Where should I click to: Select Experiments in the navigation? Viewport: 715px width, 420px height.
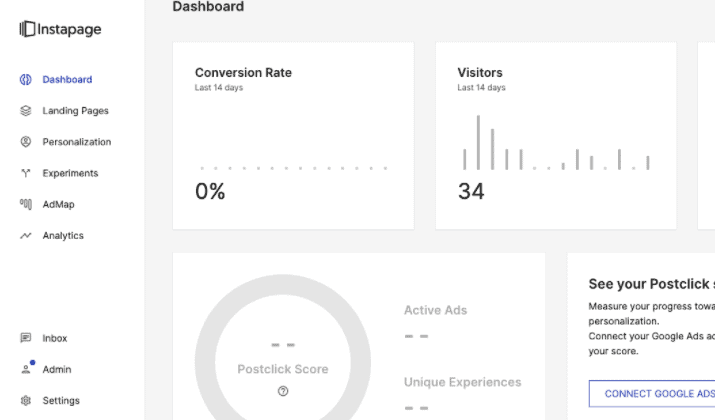(x=70, y=173)
